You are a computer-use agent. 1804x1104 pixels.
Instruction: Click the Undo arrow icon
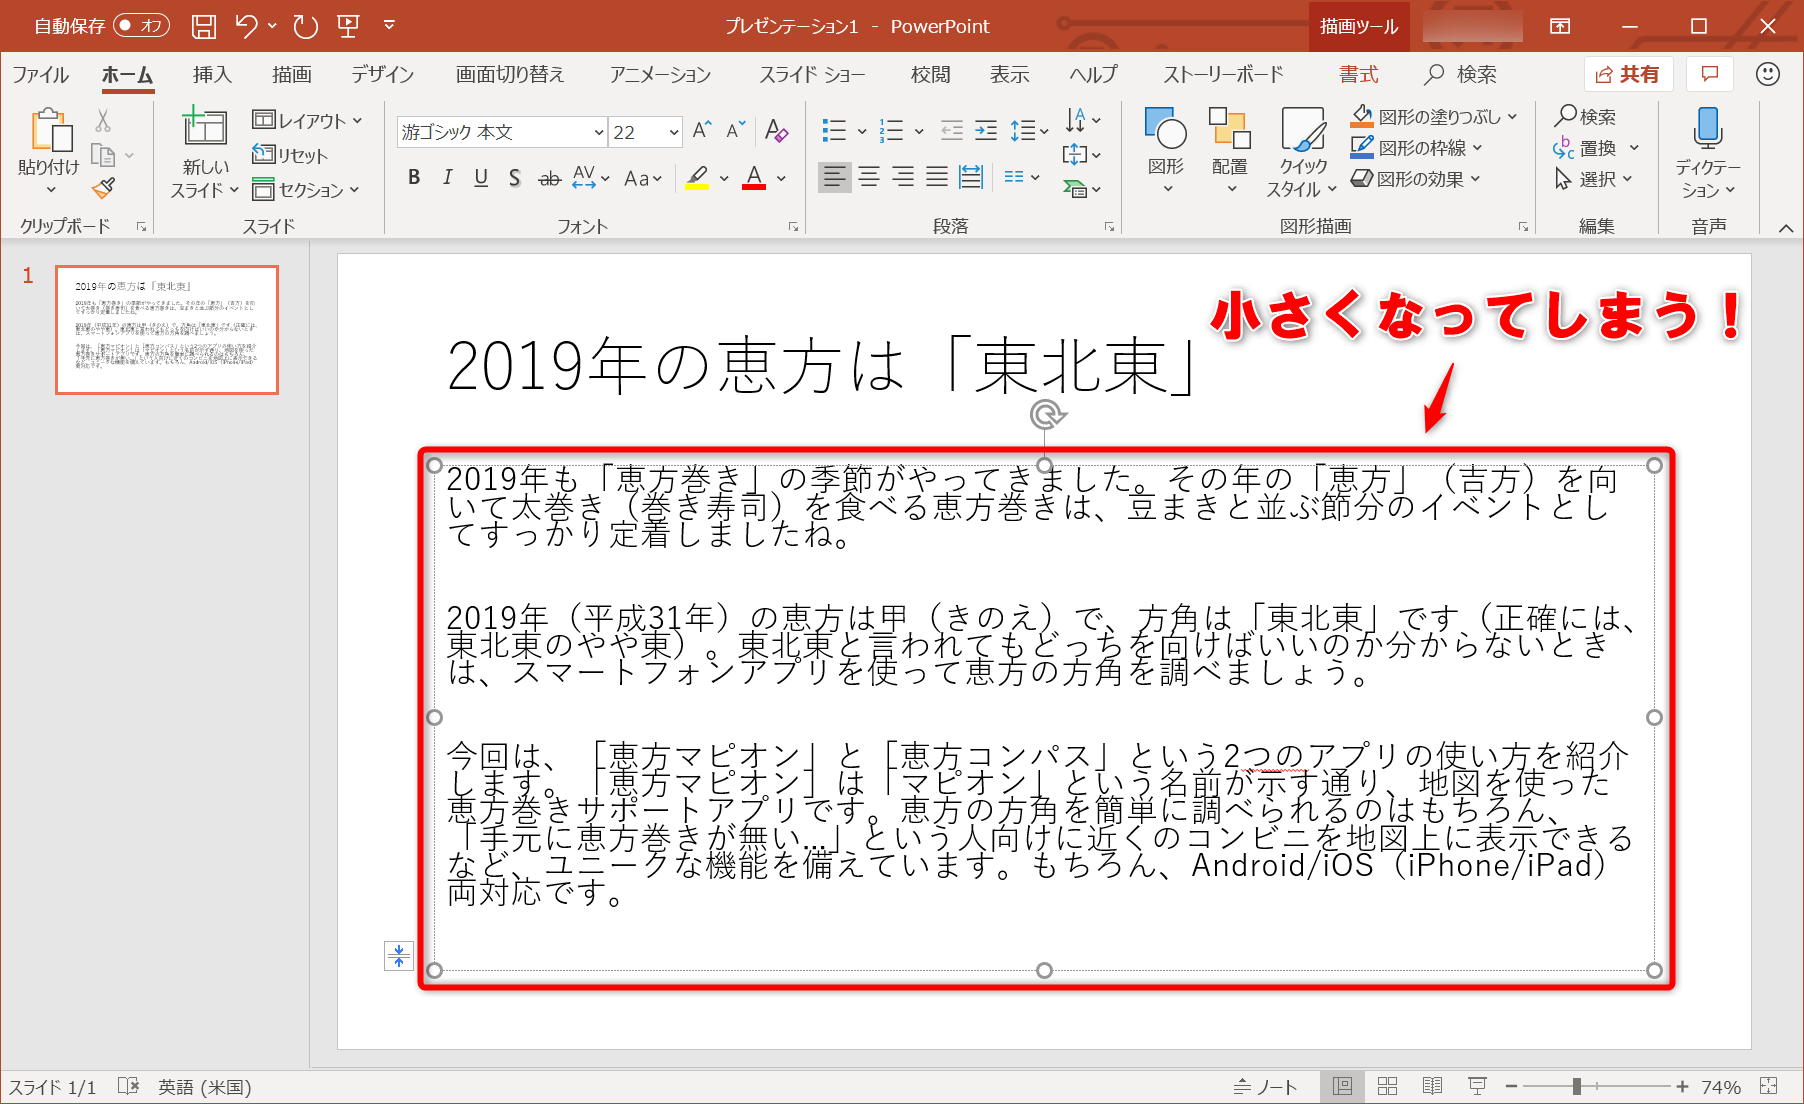click(246, 26)
